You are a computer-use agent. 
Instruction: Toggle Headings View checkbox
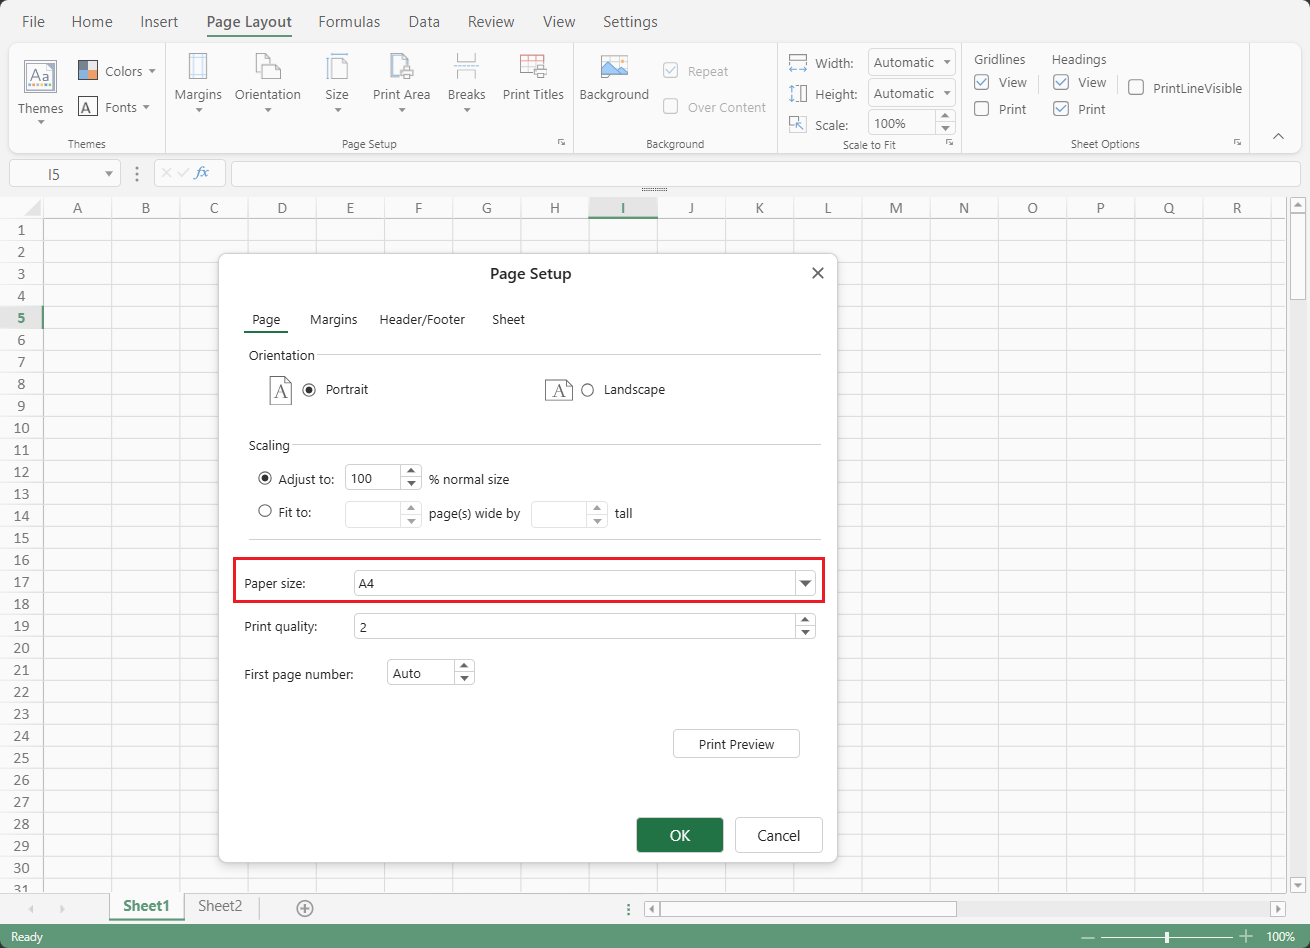tap(1061, 83)
